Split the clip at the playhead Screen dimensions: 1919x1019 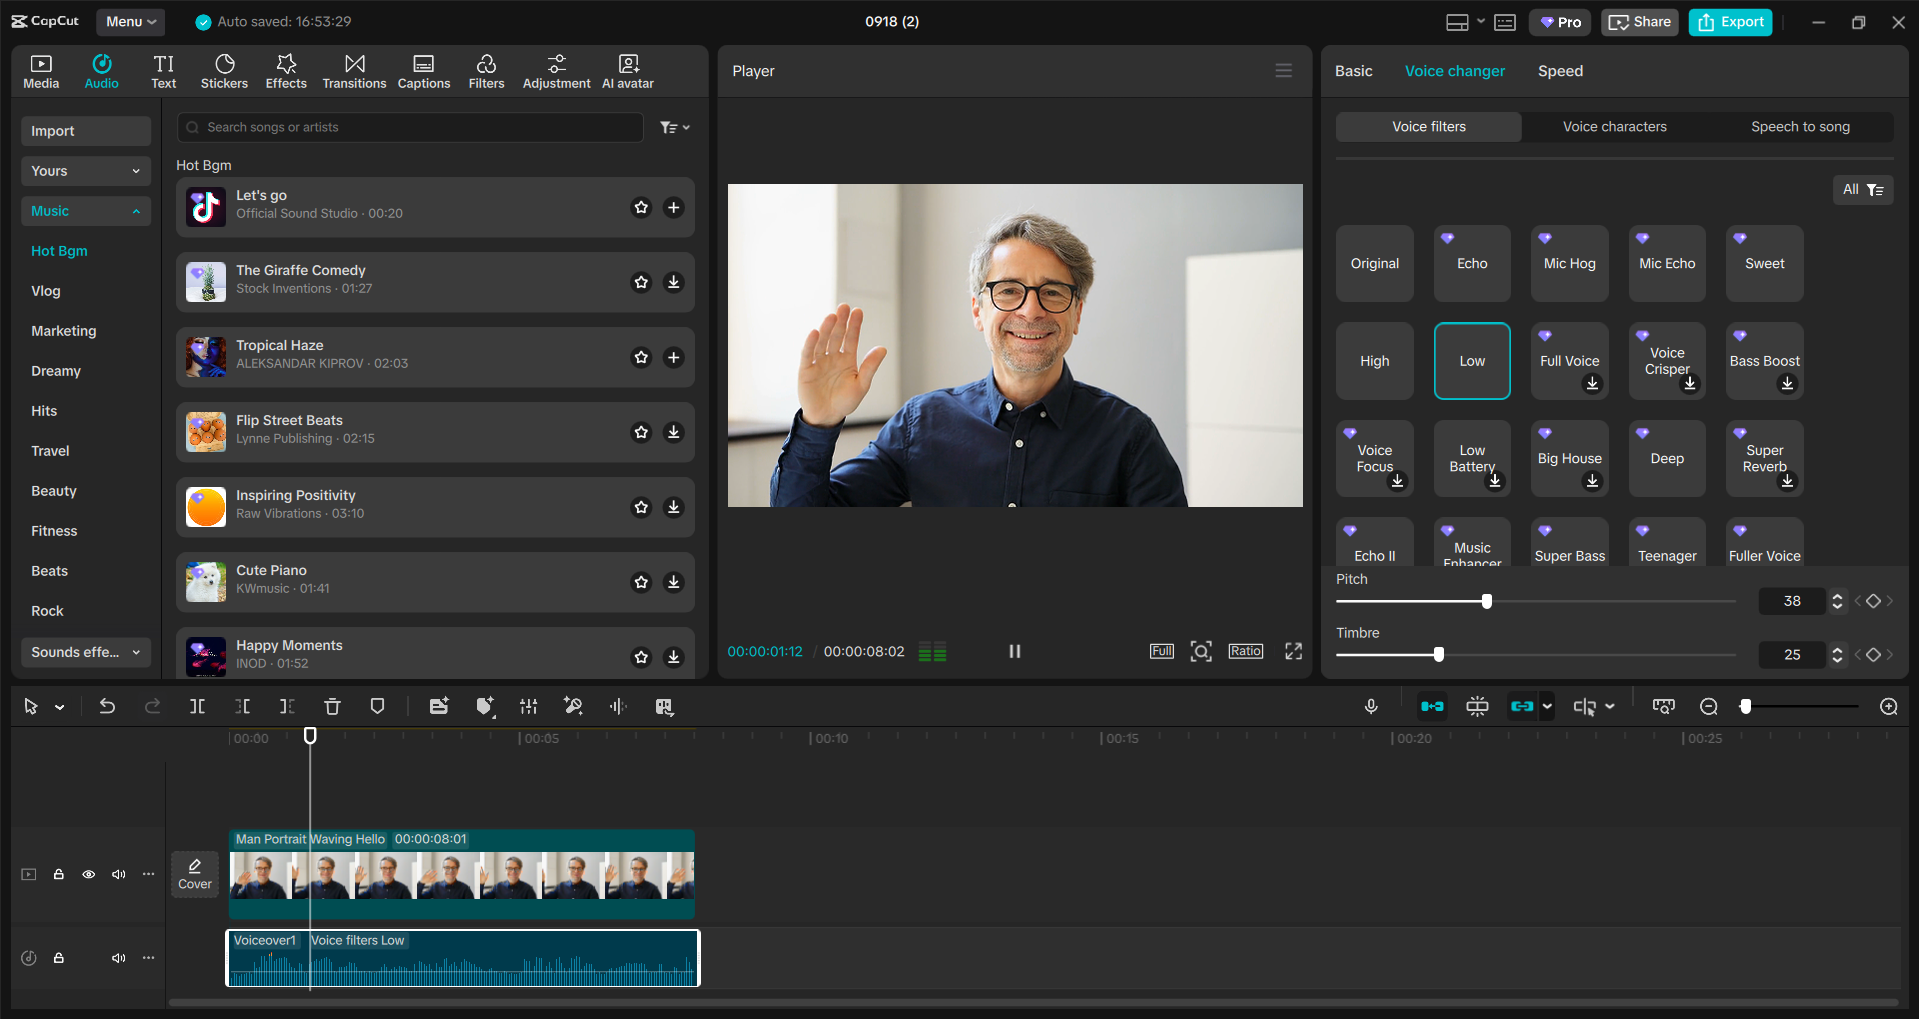pos(197,706)
